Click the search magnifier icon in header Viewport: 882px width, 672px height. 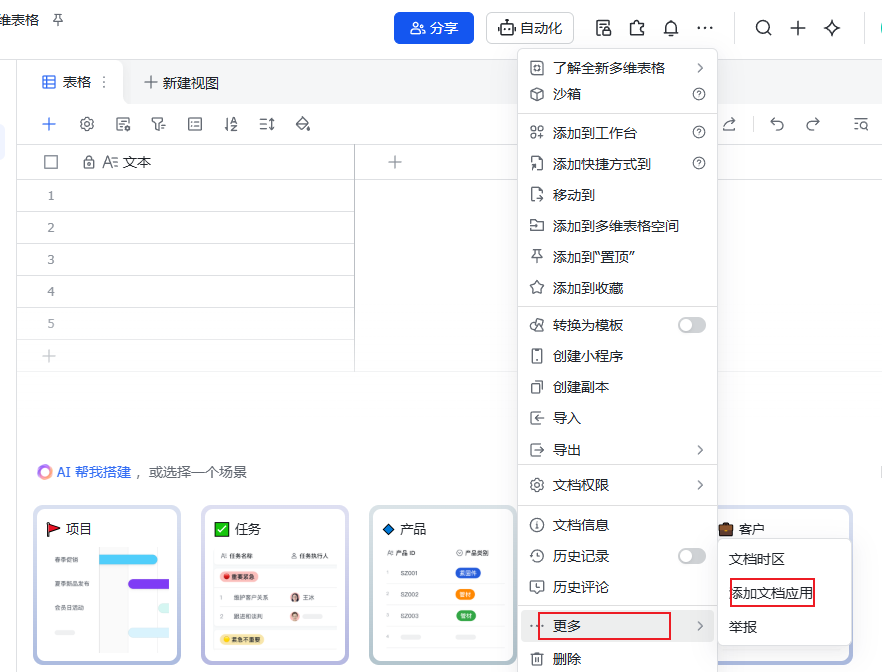tap(763, 28)
